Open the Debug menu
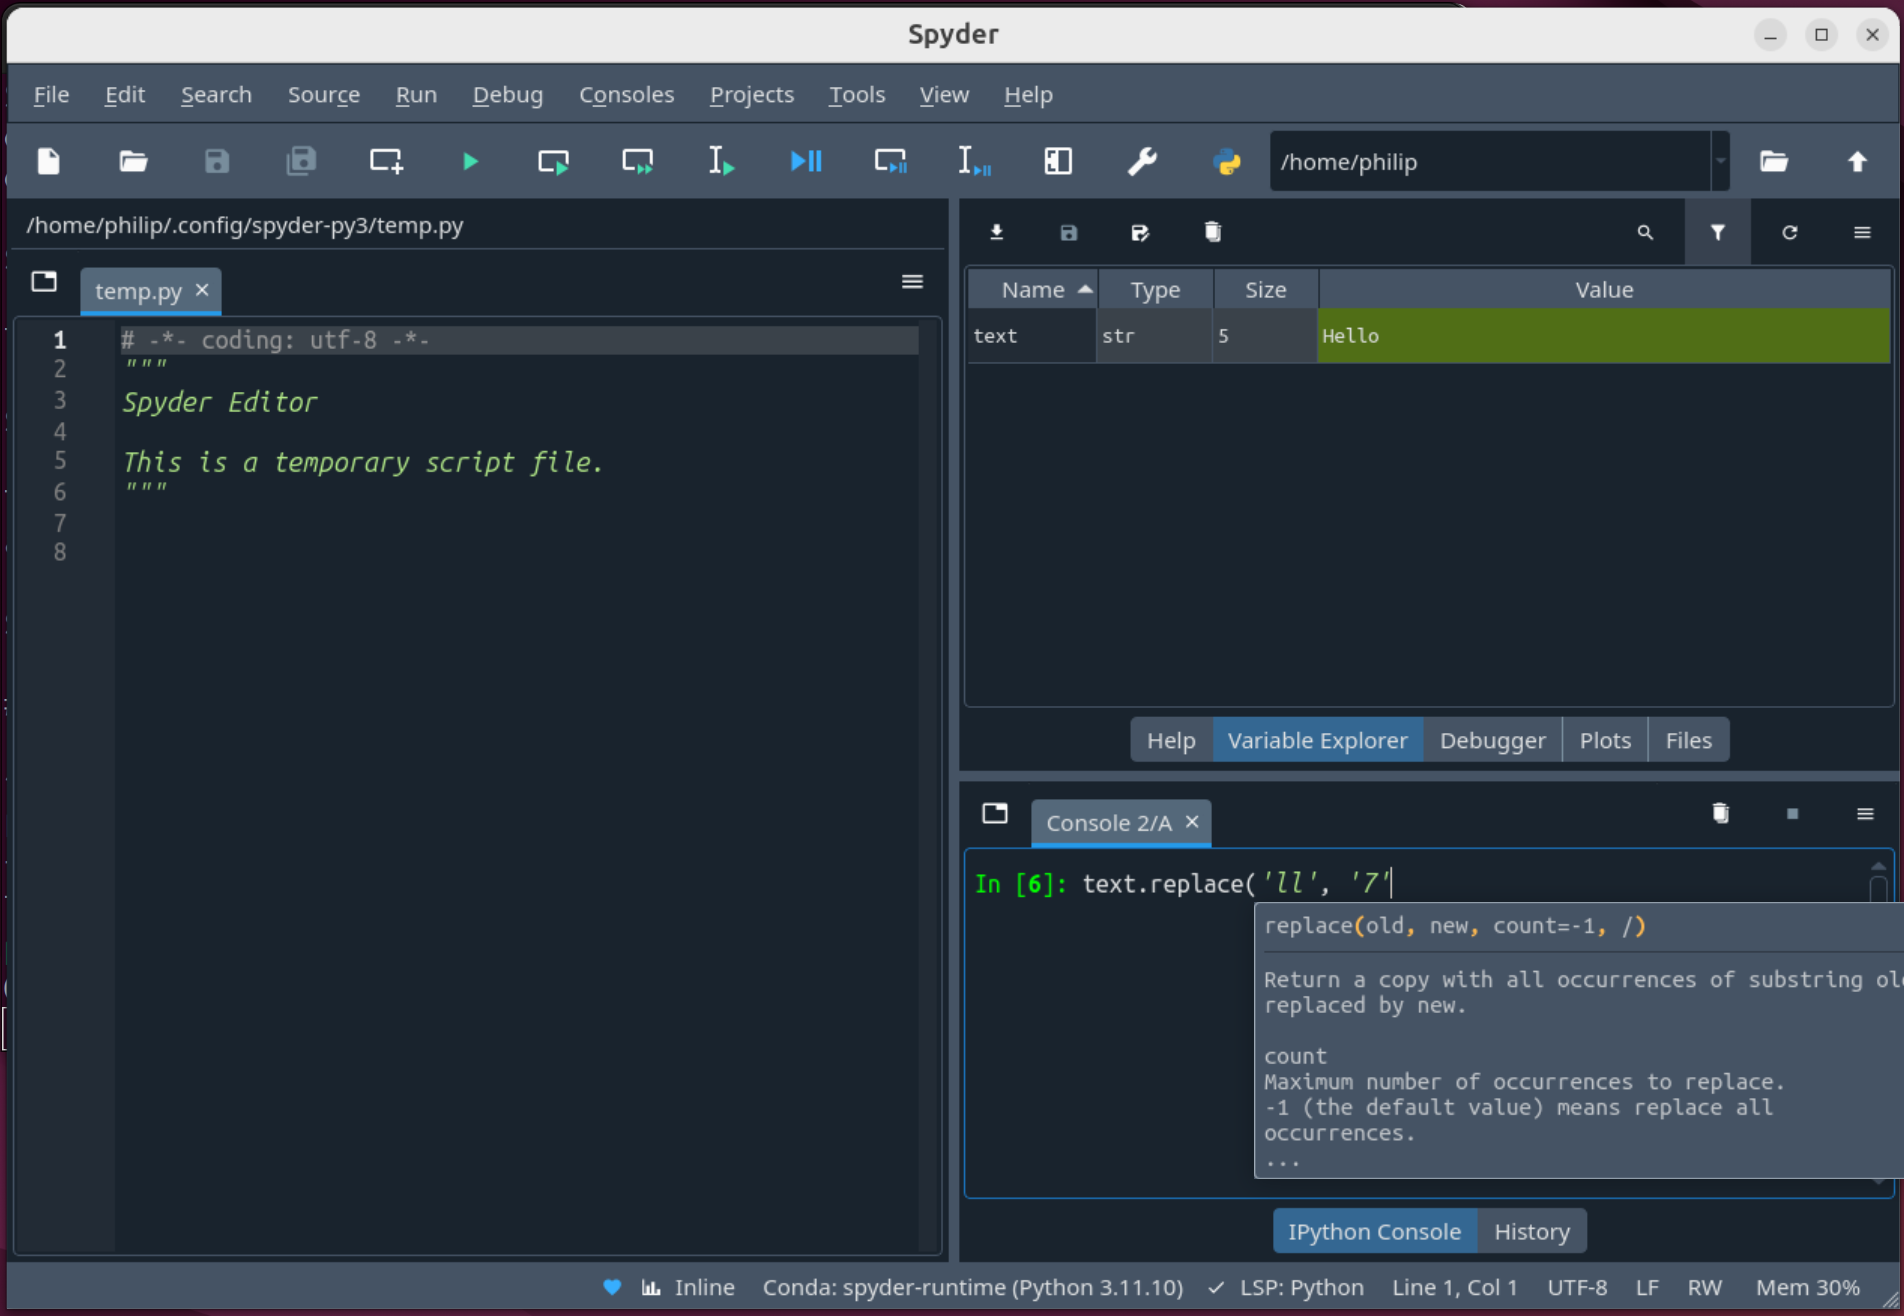 pos(508,94)
